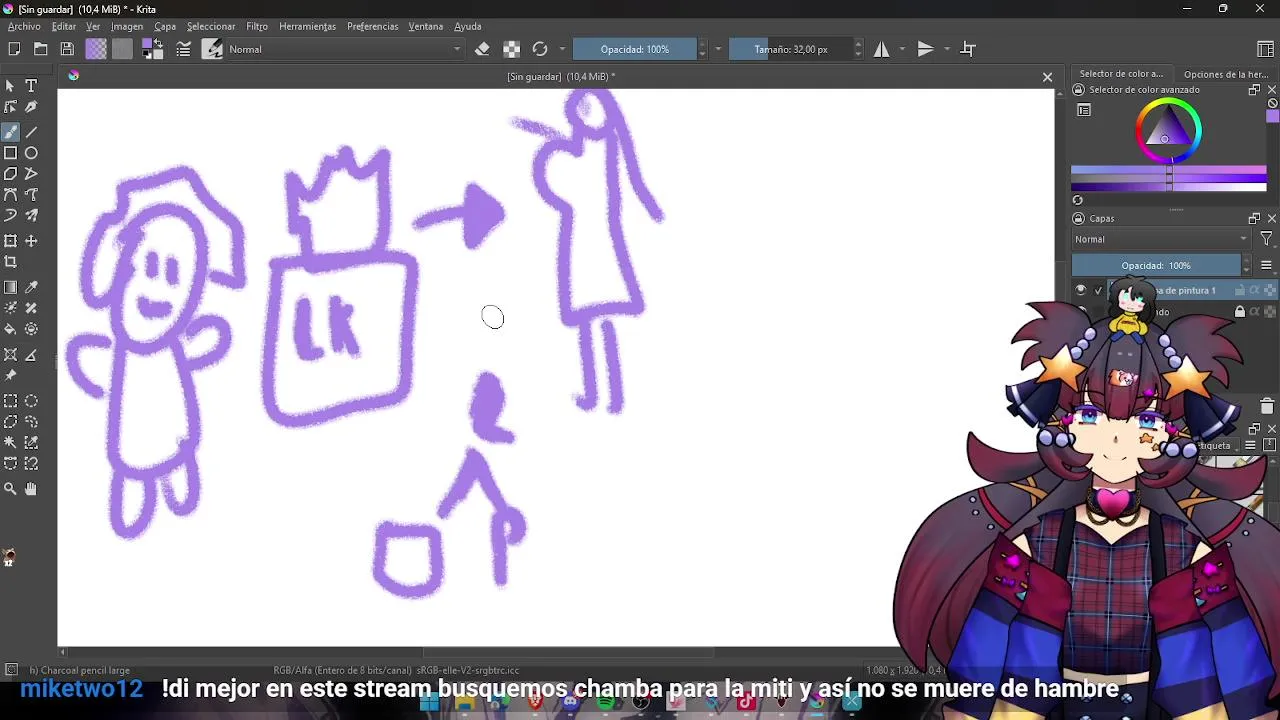Select the Pan hand tool
The height and width of the screenshot is (720, 1280).
(31, 489)
